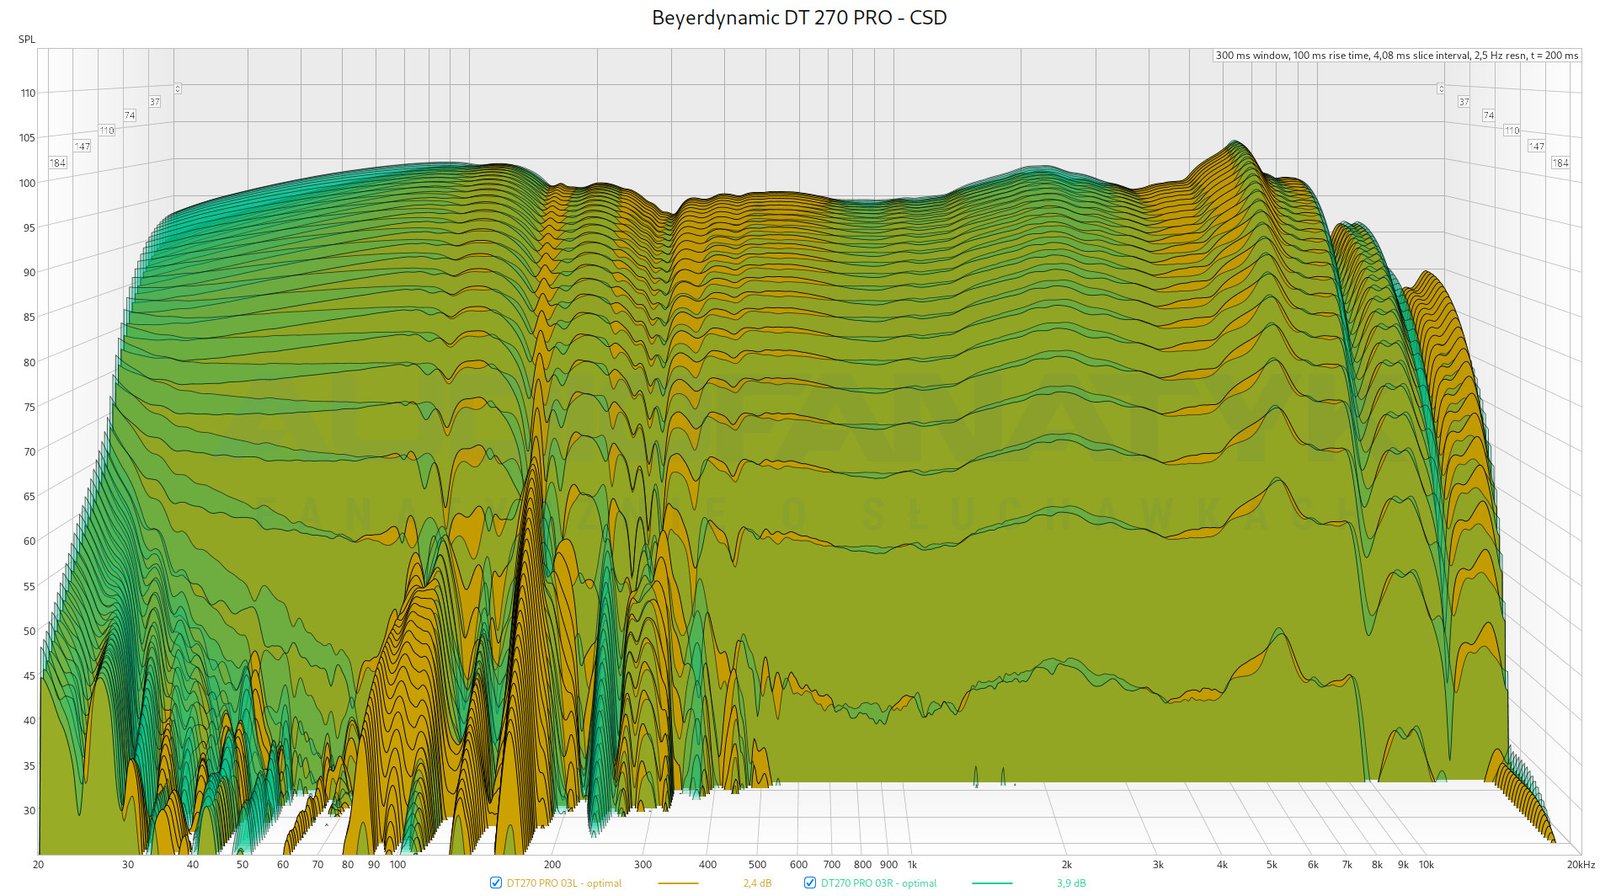Click the 184 ms time label on right
The image size is (1600, 896).
tap(1560, 163)
